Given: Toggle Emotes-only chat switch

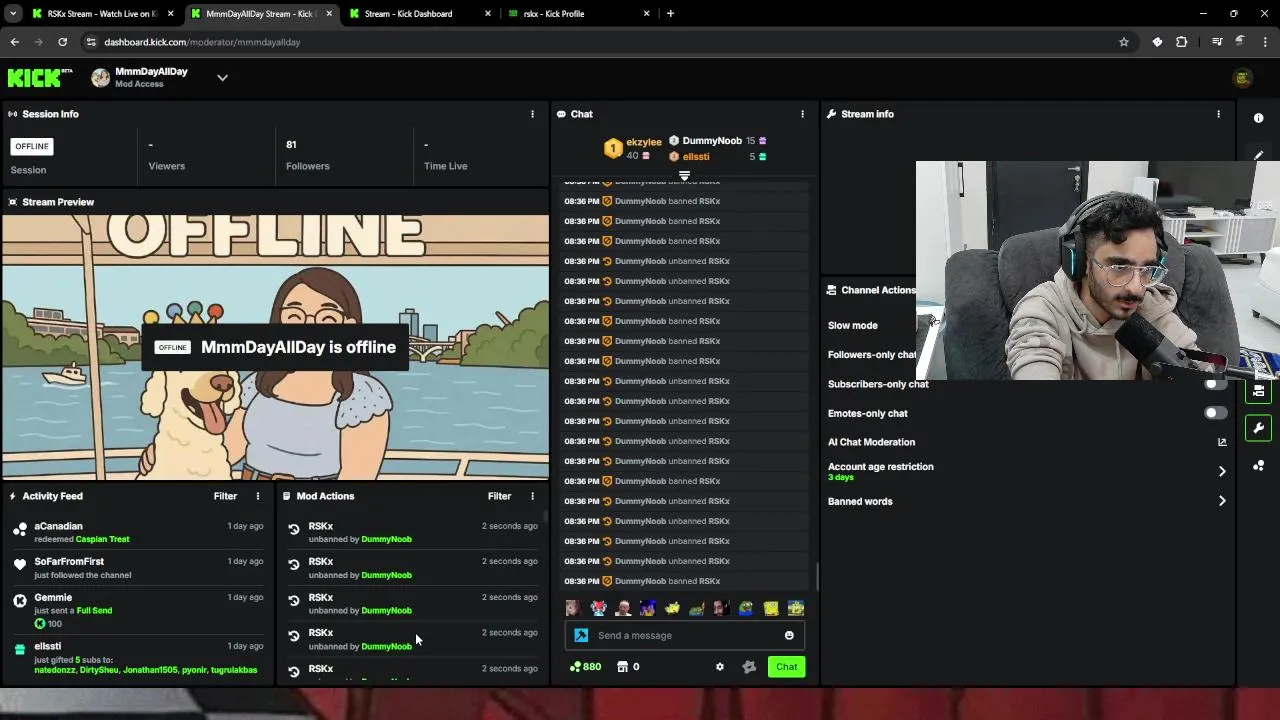Looking at the screenshot, I should click(x=1215, y=413).
